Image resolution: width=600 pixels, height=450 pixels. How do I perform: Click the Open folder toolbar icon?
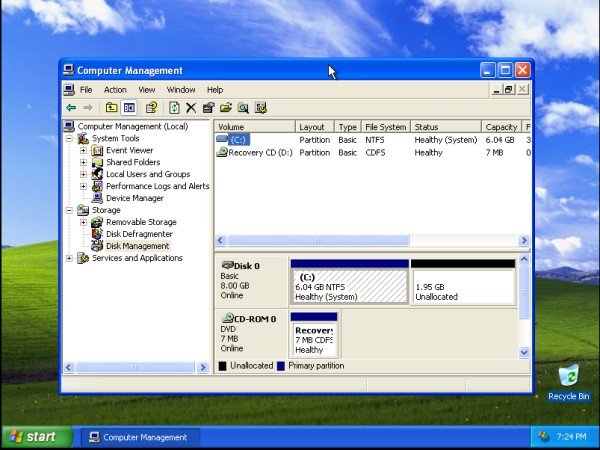coord(226,108)
